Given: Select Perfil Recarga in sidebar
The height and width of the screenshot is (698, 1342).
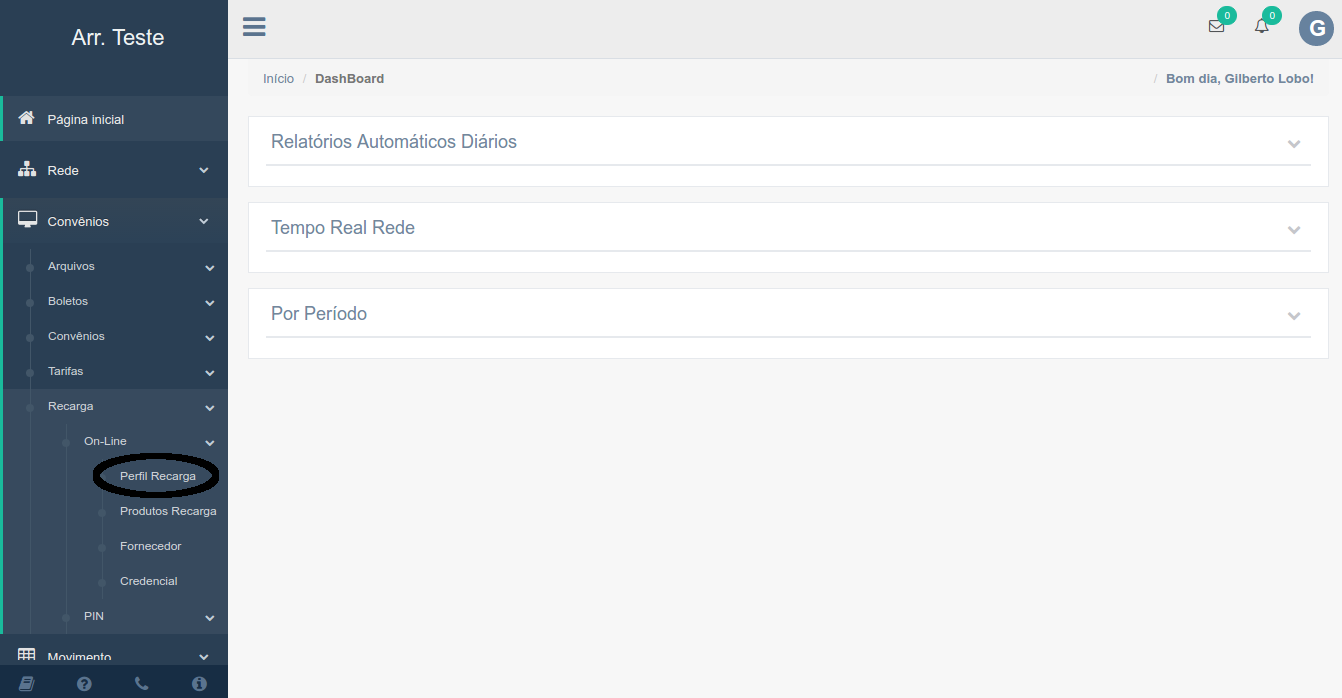Looking at the screenshot, I should coord(158,477).
